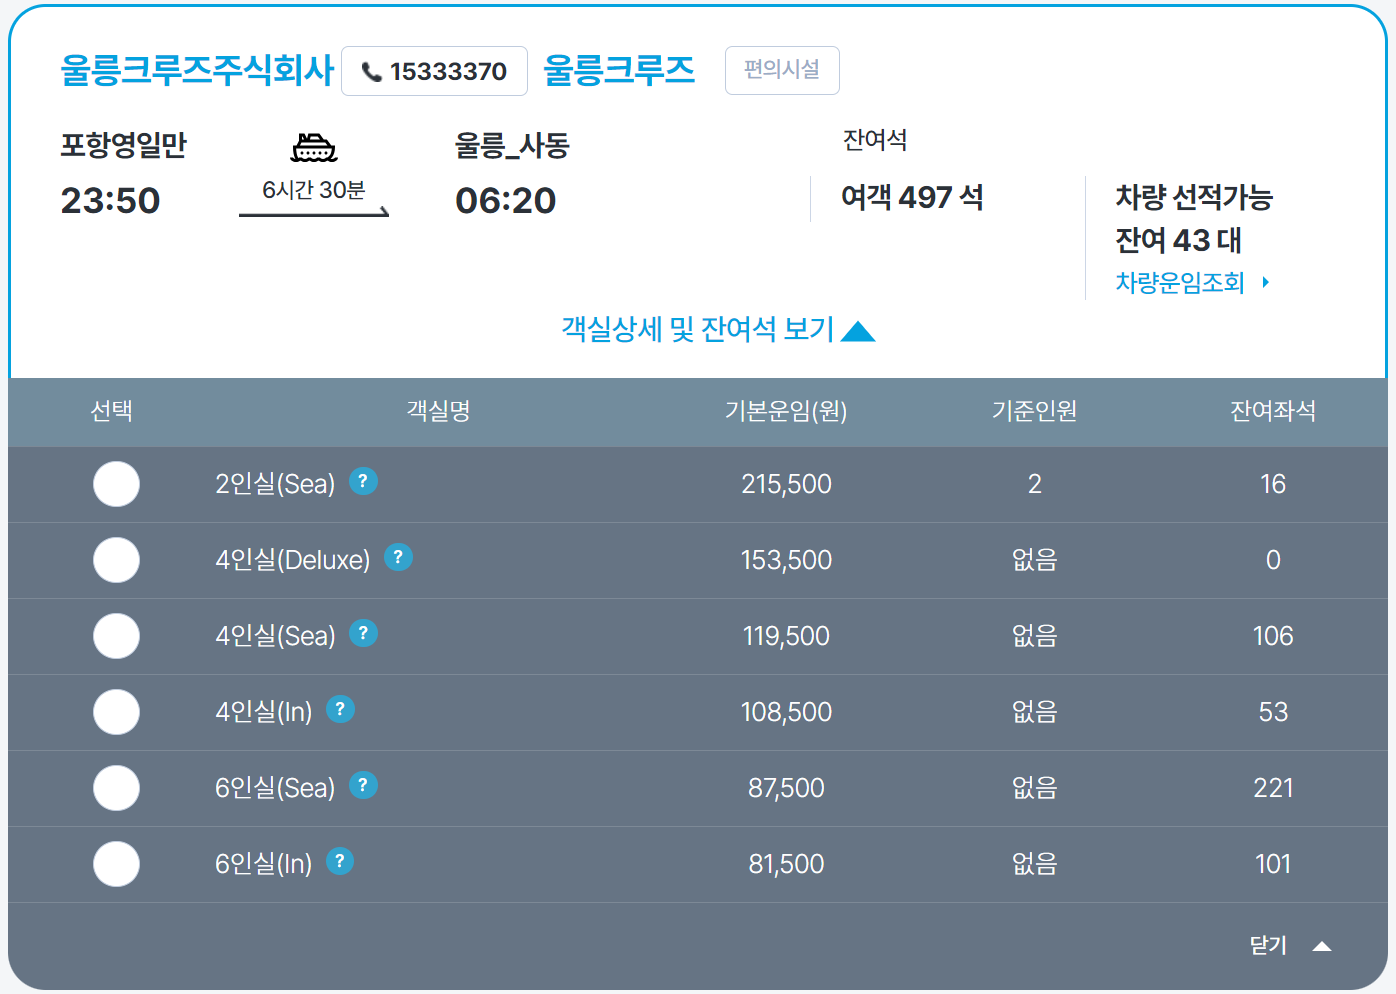Screen dimensions: 1396x994
Task: Click the 119,500 fare value
Action: [786, 636]
